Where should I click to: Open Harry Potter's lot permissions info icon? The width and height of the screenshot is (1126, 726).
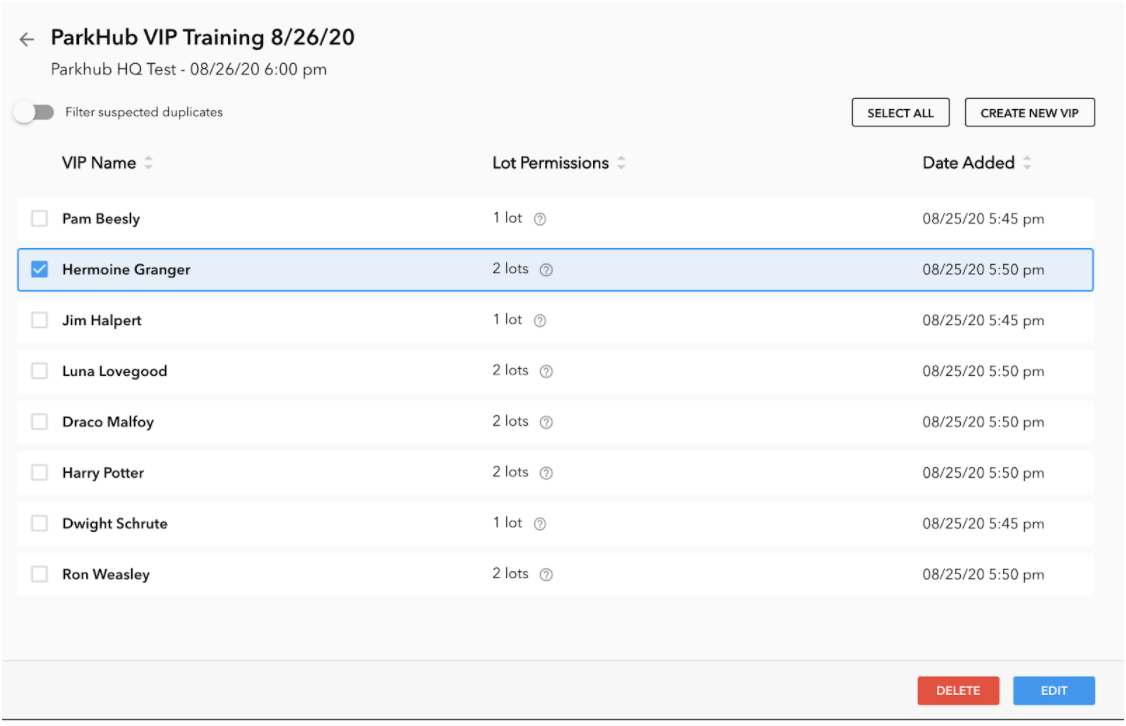coord(546,473)
